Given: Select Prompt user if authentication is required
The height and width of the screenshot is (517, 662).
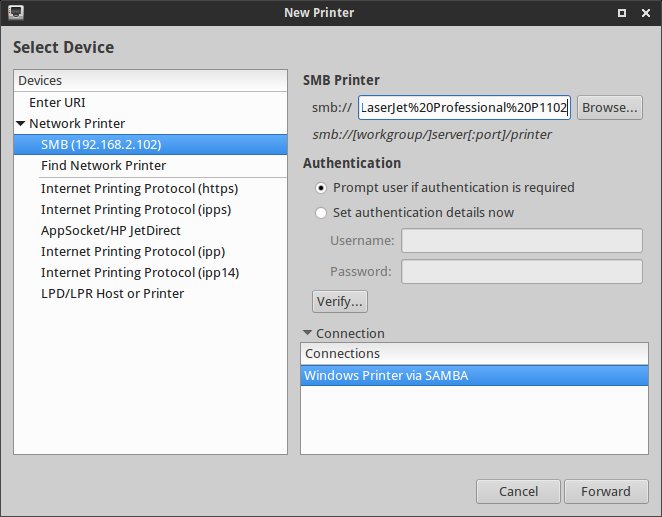Looking at the screenshot, I should [x=321, y=187].
